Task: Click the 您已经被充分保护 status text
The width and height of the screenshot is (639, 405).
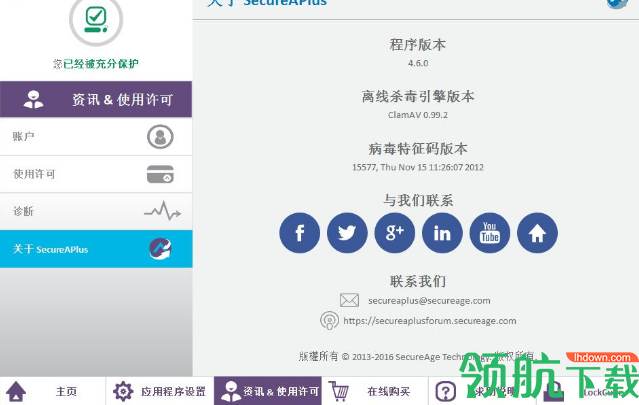Action: pyautogui.click(x=96, y=64)
